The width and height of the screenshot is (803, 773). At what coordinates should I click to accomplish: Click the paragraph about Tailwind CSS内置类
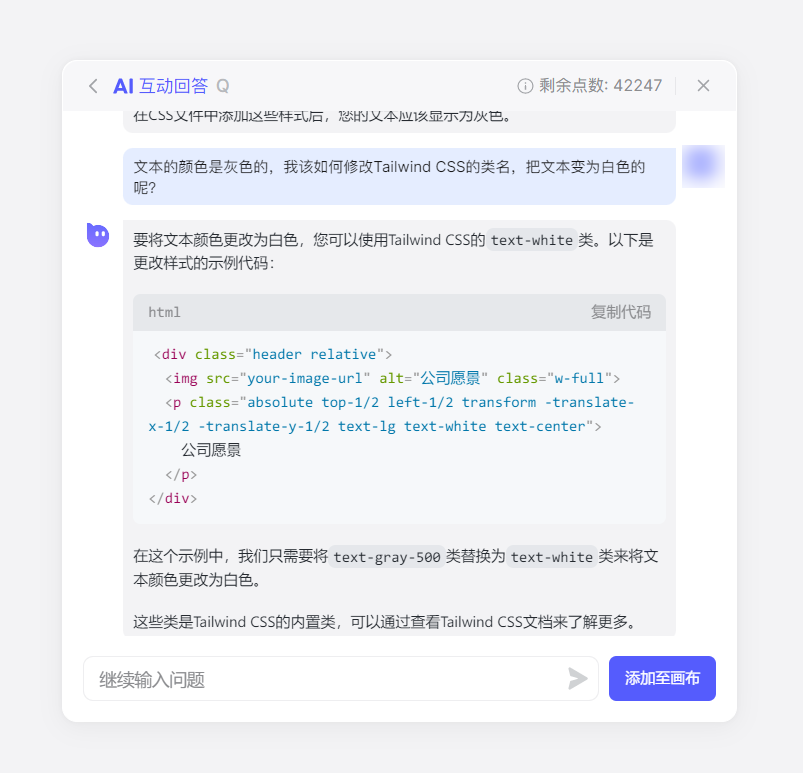[385, 622]
